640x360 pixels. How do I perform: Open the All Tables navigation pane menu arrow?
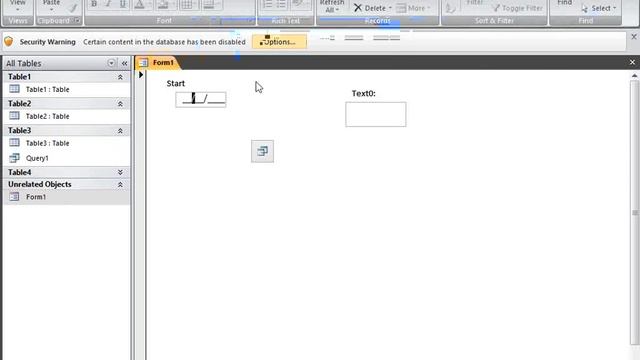pyautogui.click(x=111, y=63)
